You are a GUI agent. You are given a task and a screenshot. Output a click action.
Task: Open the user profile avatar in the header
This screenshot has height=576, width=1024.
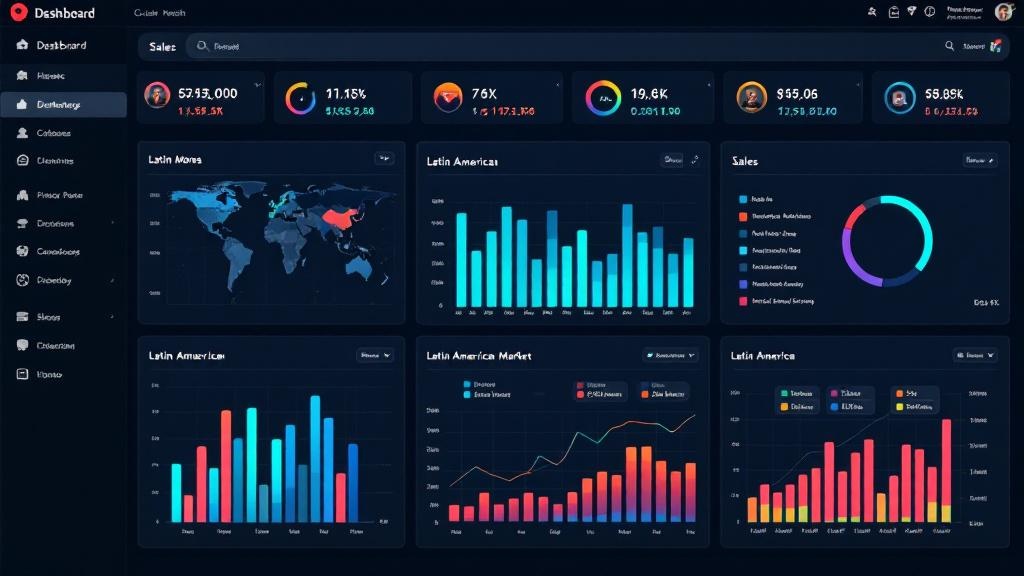[1003, 12]
